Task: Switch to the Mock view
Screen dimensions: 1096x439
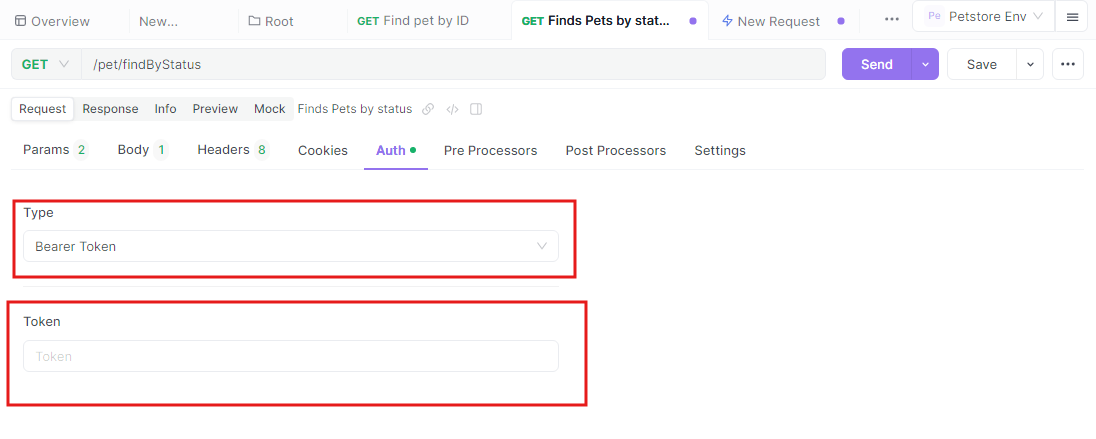Action: pos(269,109)
